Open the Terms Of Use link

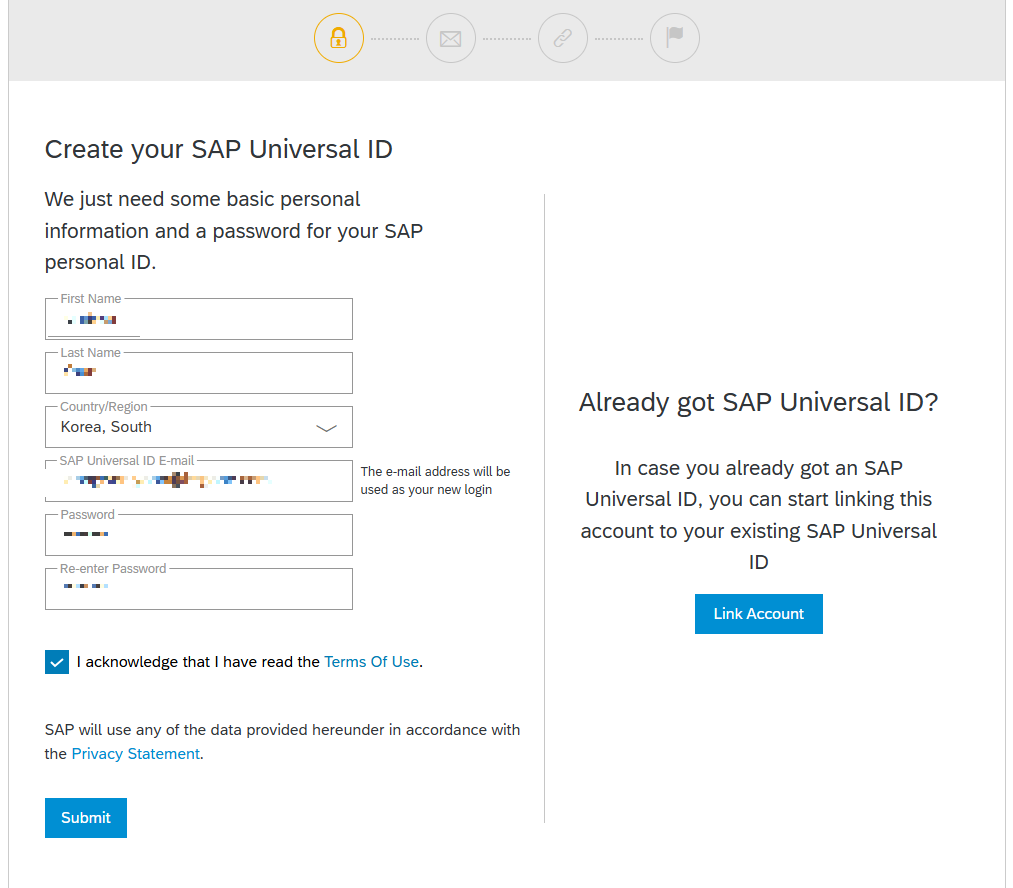coord(371,662)
